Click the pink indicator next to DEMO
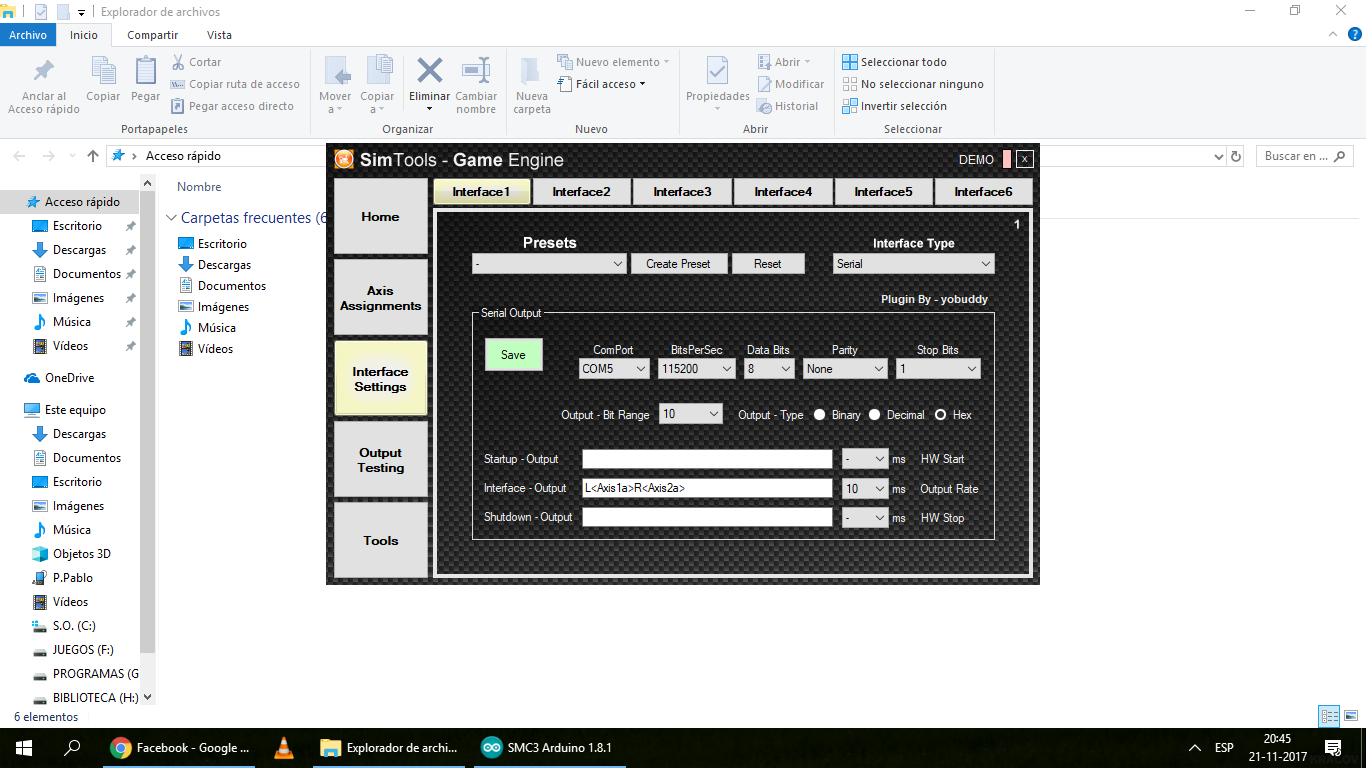This screenshot has width=1366, height=768. pos(1007,159)
